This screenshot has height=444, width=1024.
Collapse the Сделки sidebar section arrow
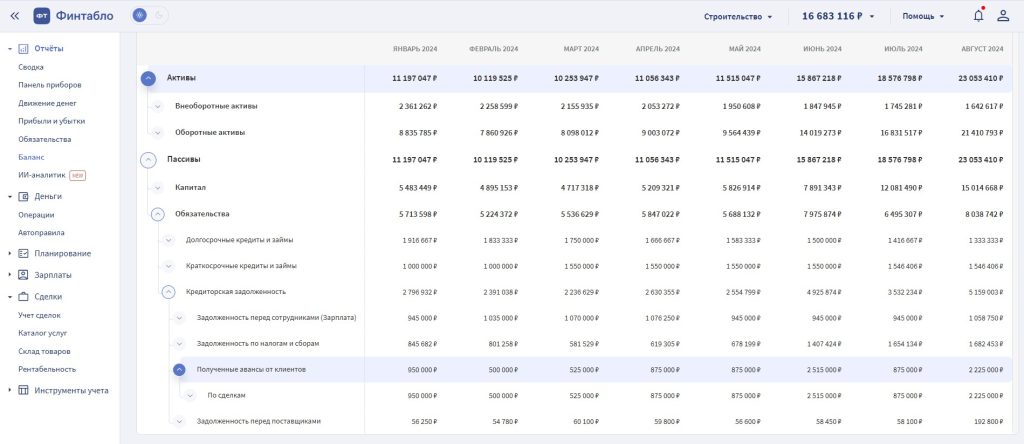(10, 296)
